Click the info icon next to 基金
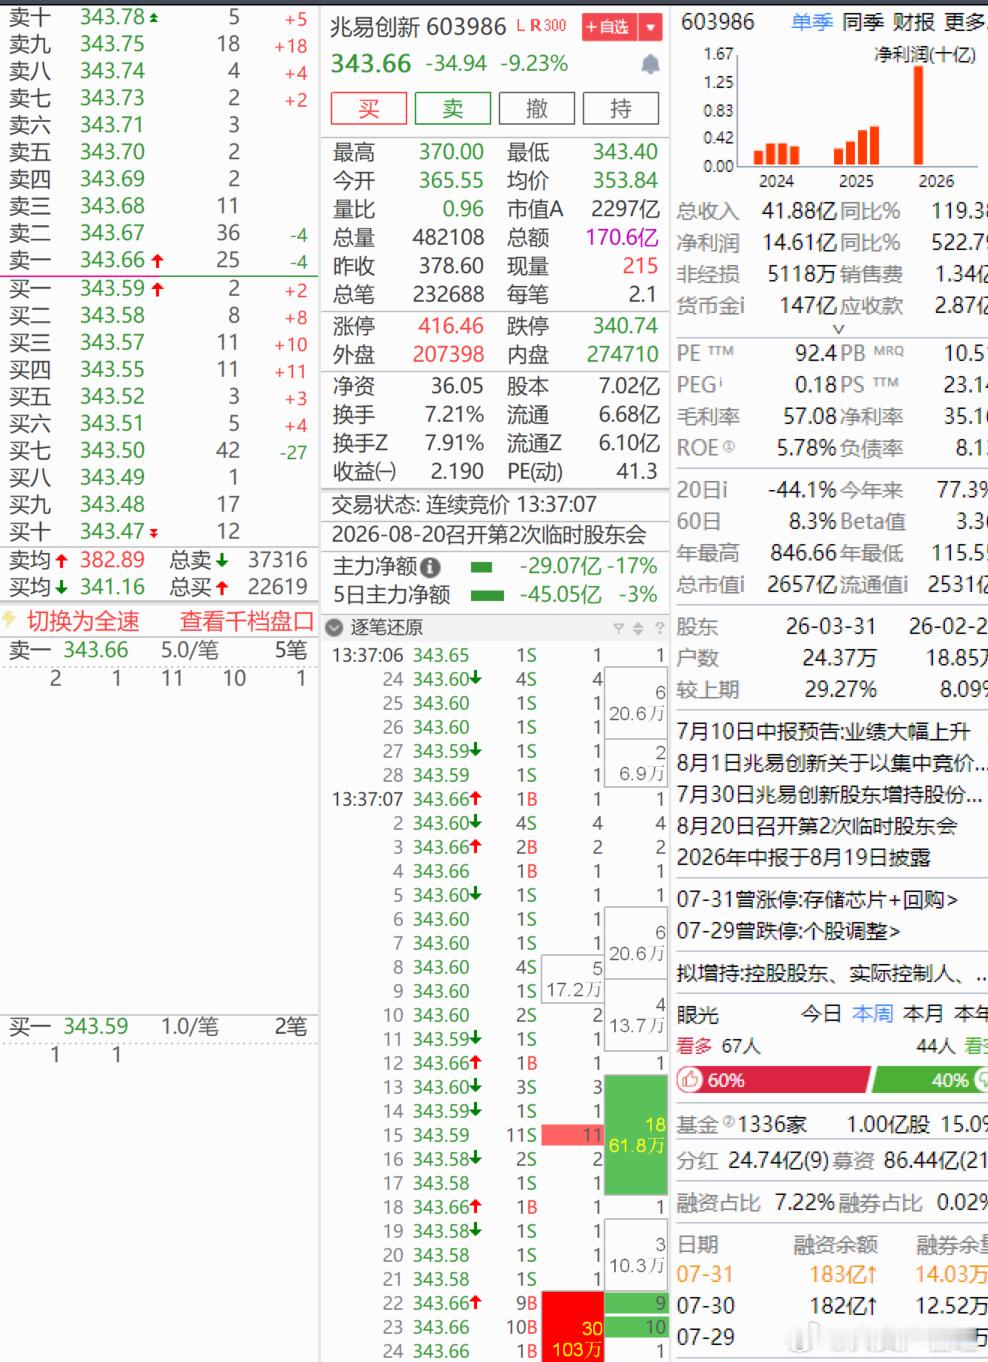 pyautogui.click(x=728, y=1121)
